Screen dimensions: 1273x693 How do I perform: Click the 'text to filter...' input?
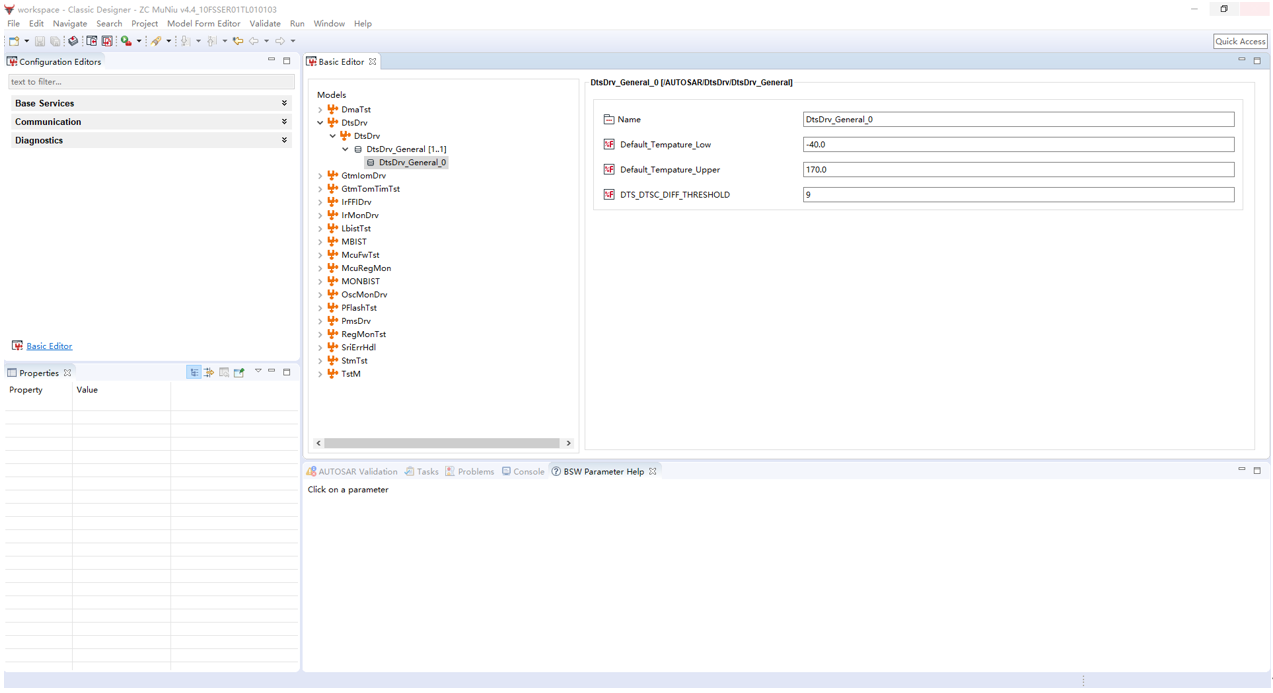[x=151, y=82]
